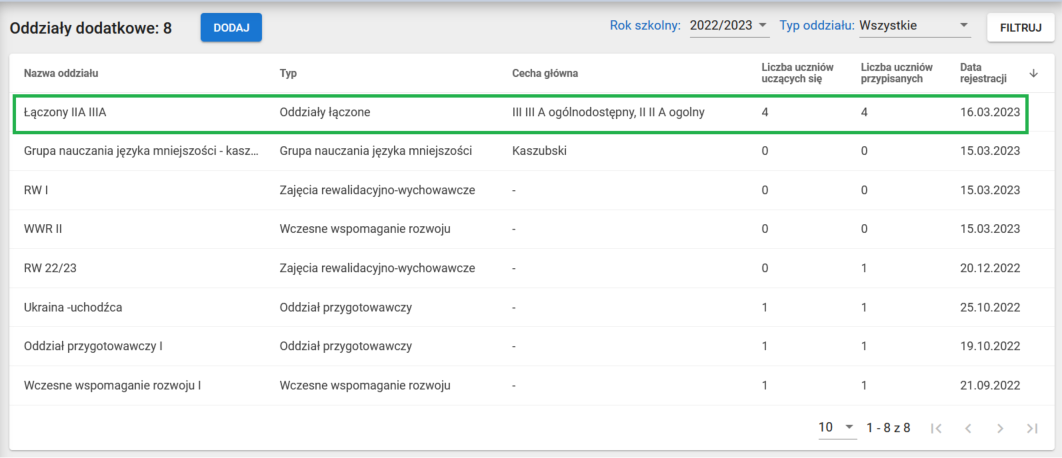
Task: Expand the Typ oddziału dropdown
Action: pos(914,25)
